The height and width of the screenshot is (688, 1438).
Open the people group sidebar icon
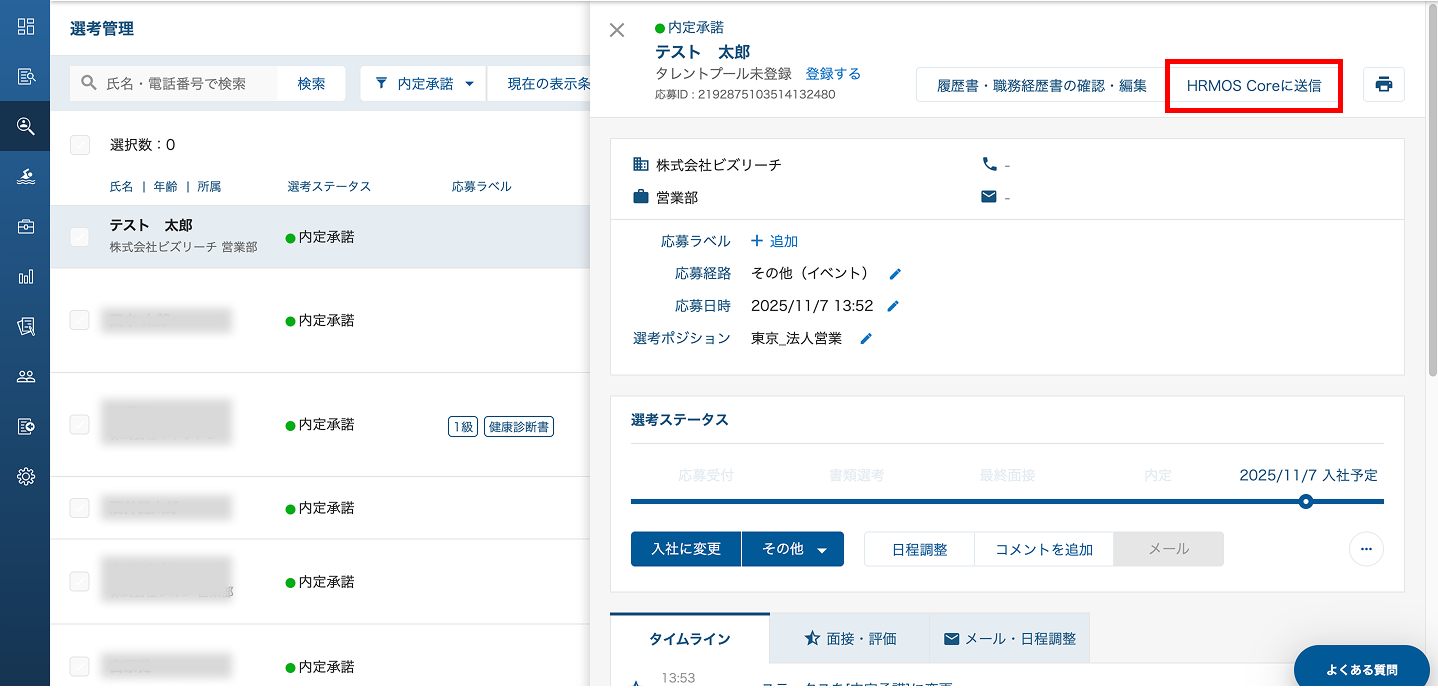[x=26, y=377]
